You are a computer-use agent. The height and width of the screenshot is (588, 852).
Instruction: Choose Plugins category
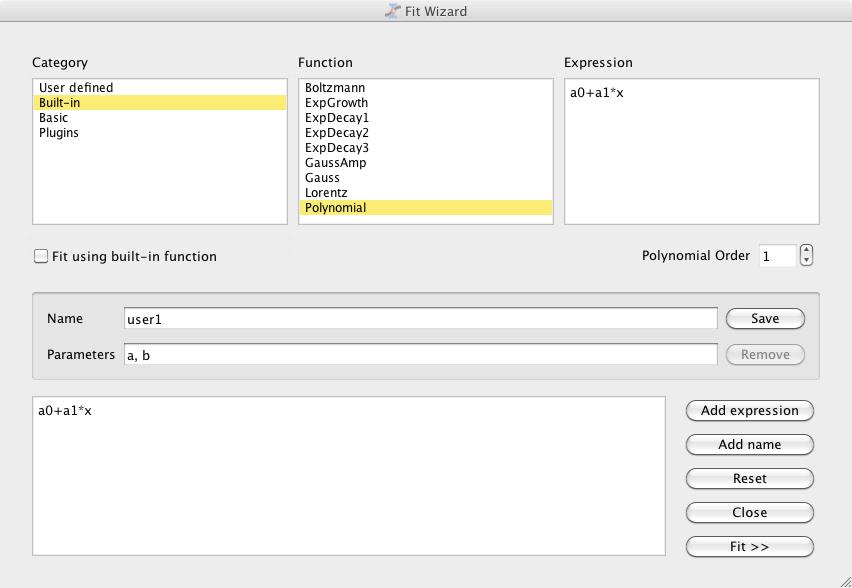[x=59, y=133]
